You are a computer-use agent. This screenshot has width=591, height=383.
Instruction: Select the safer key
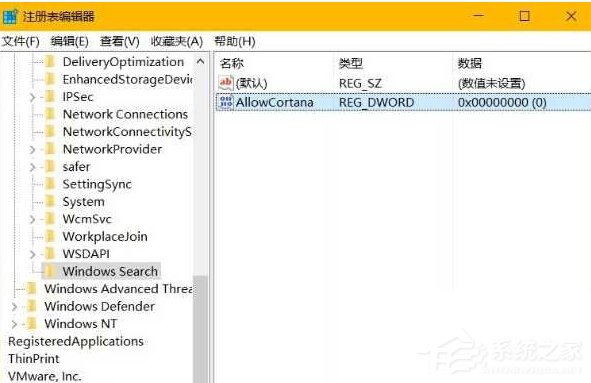77,166
